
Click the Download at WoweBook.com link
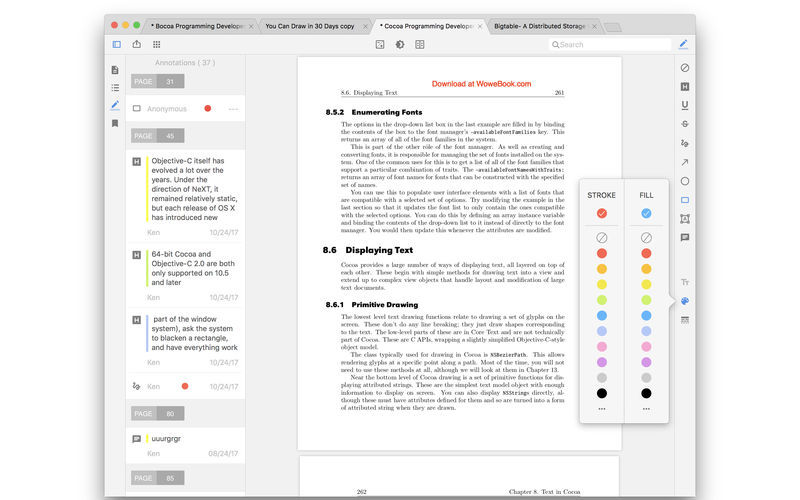click(x=481, y=84)
